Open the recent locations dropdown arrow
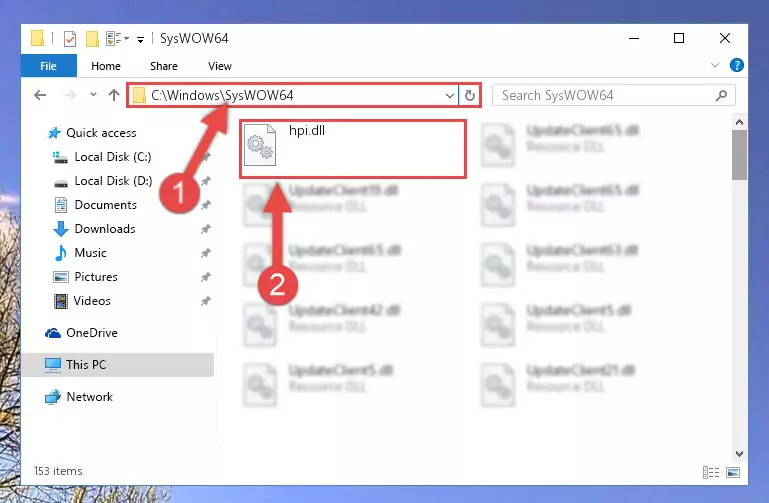 pyautogui.click(x=93, y=95)
